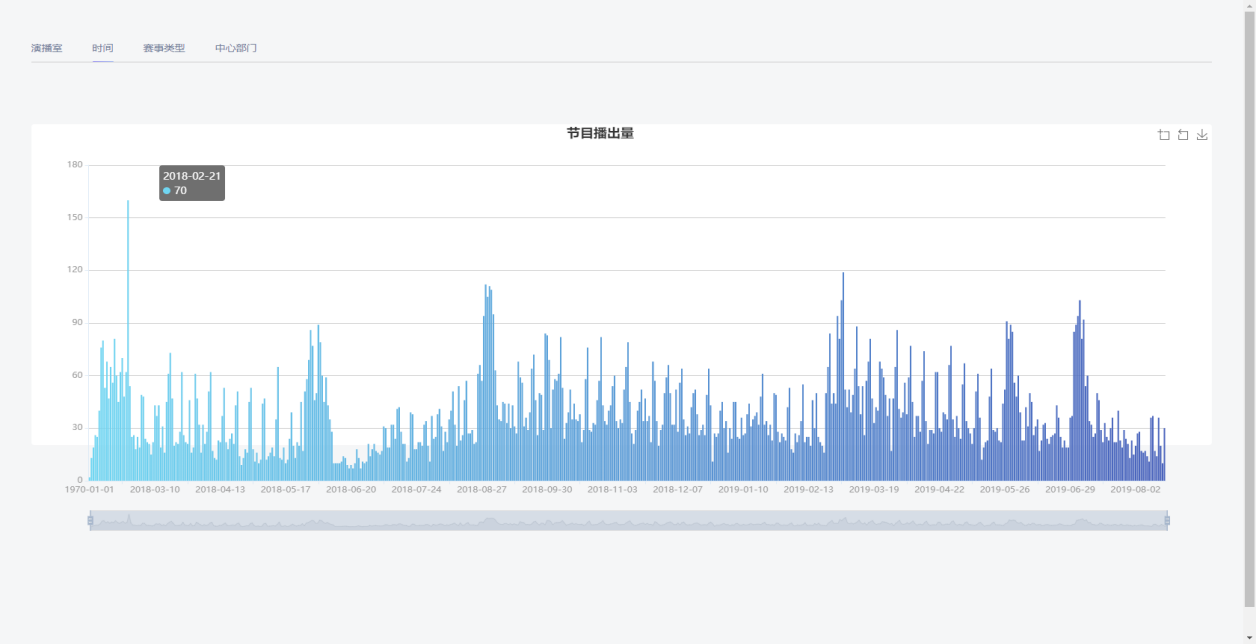Image resolution: width=1256 pixels, height=644 pixels.
Task: Click x-axis label 2018-09-30
Action: pyautogui.click(x=547, y=490)
